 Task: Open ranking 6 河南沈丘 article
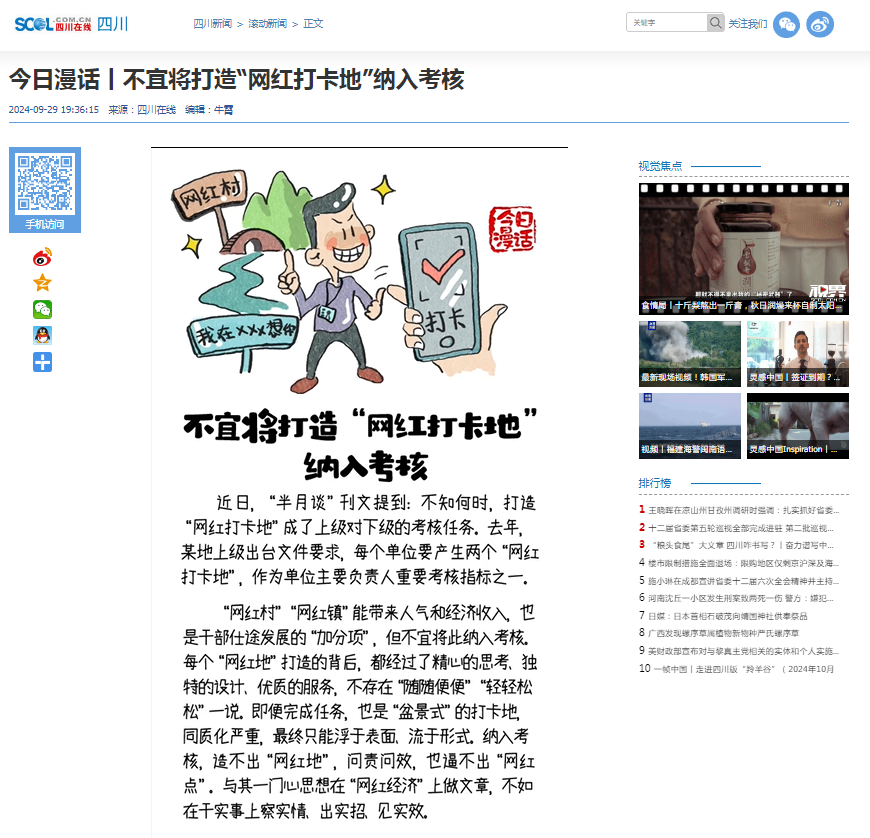(x=741, y=598)
